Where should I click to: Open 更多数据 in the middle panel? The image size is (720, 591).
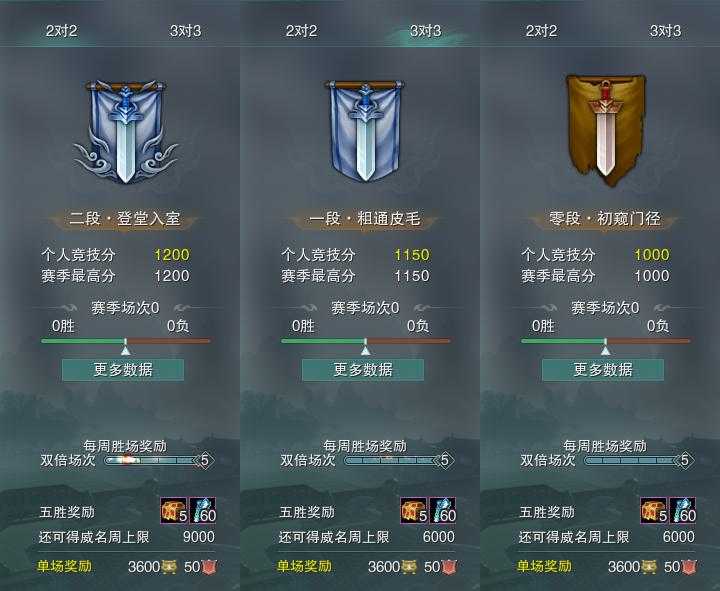point(363,370)
